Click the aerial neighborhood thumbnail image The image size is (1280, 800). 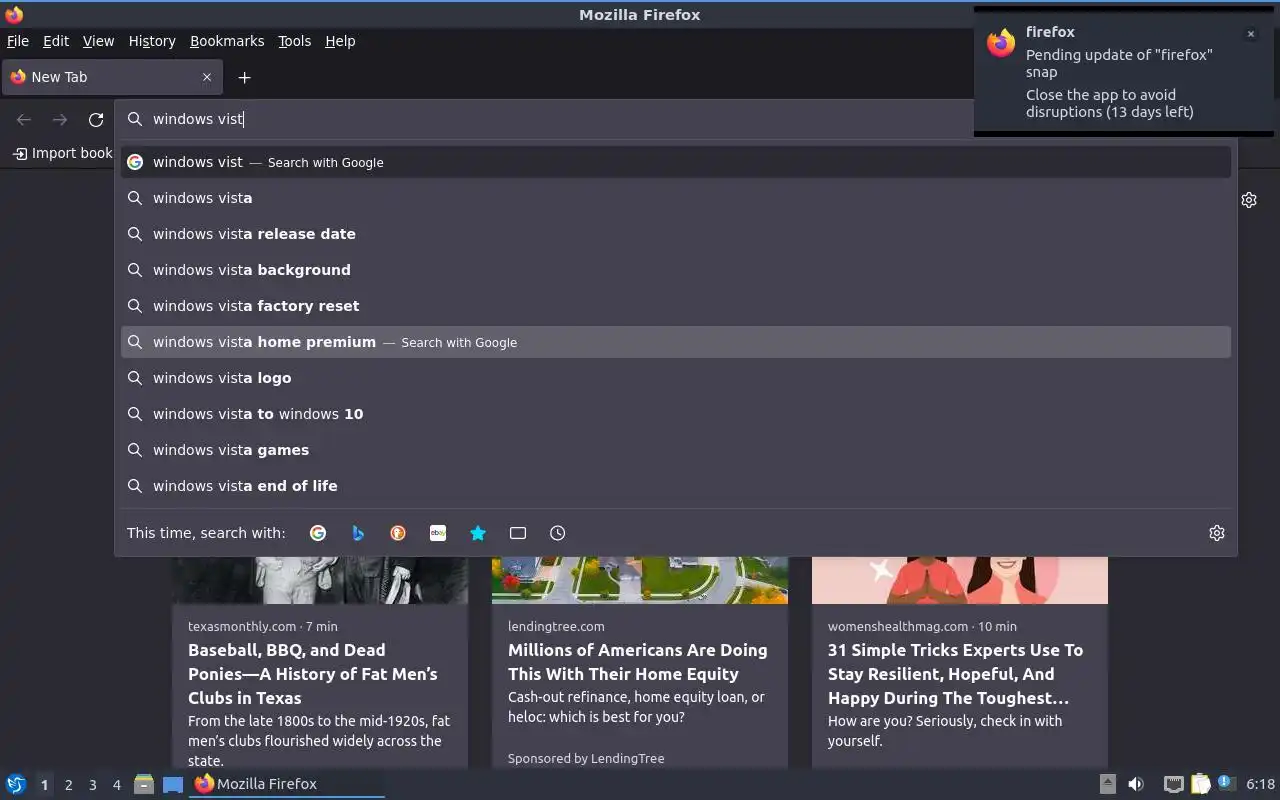tap(640, 580)
